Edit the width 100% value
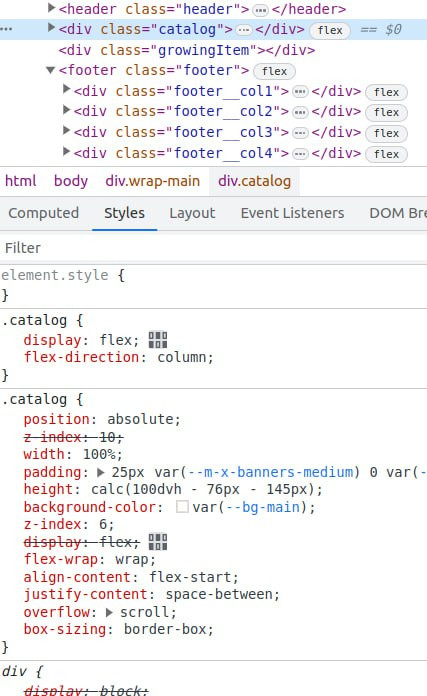The width and height of the screenshot is (427, 696). tap(98, 454)
